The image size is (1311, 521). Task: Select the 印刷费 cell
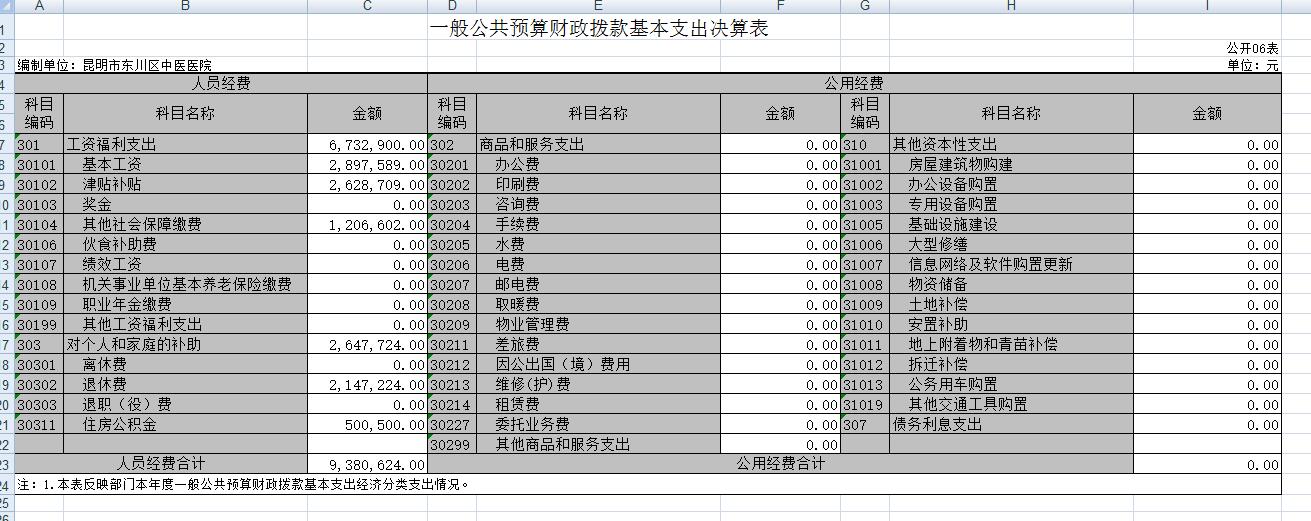coord(598,184)
